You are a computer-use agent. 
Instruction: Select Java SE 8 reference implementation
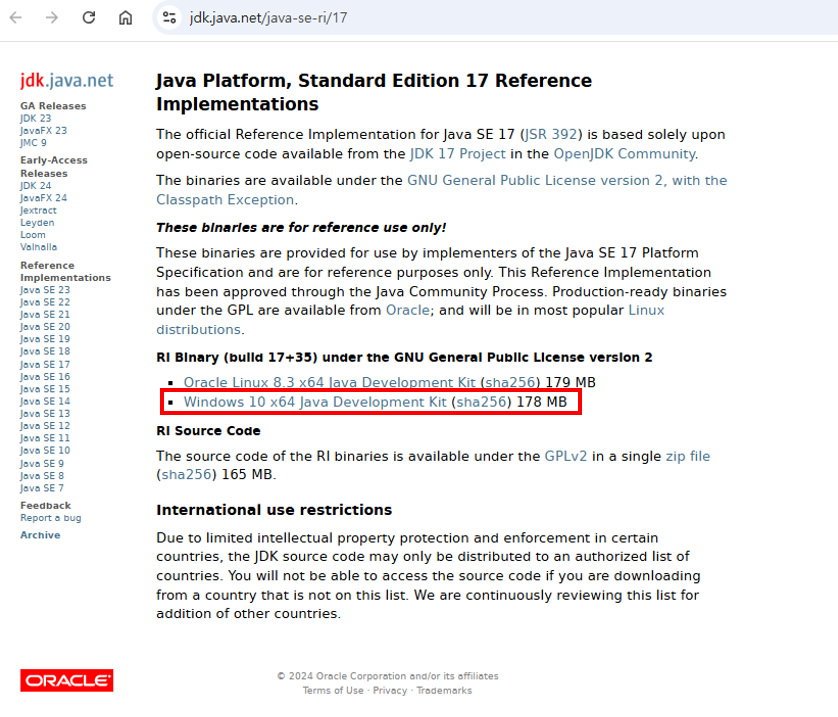[x=42, y=476]
